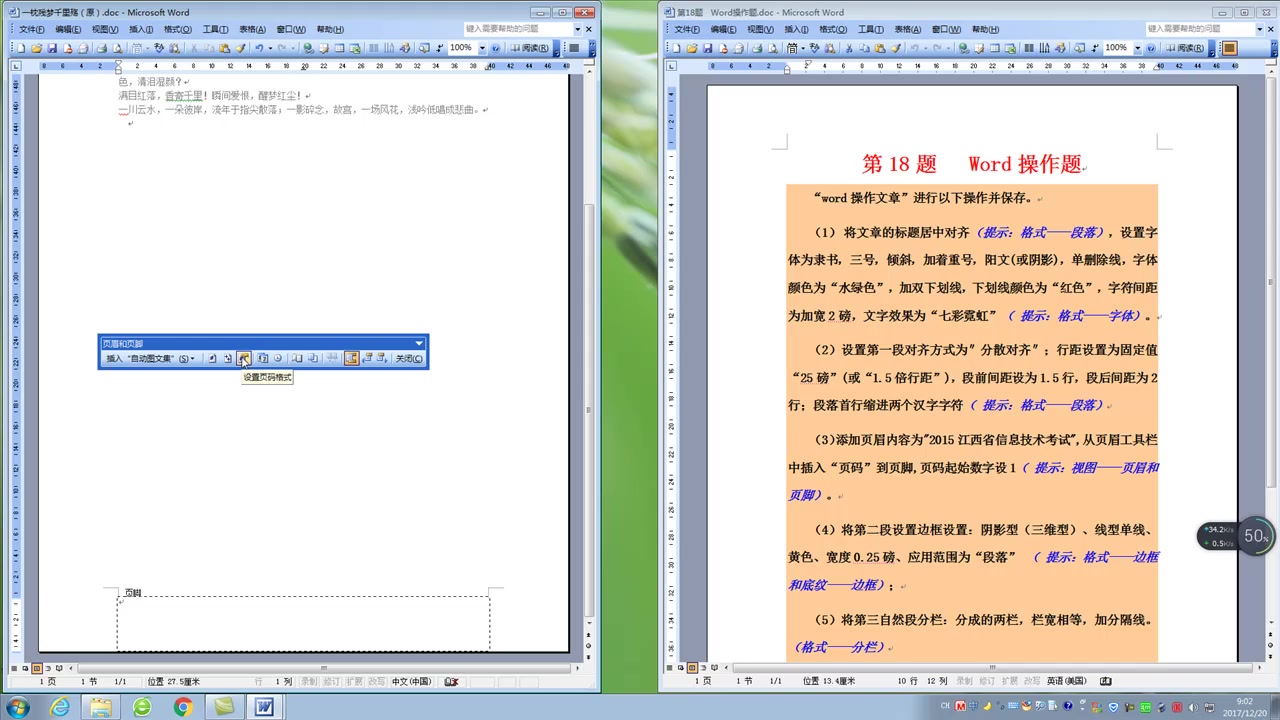Click Show Previous header/footer icon
This screenshot has height=720, width=1280.
point(367,358)
